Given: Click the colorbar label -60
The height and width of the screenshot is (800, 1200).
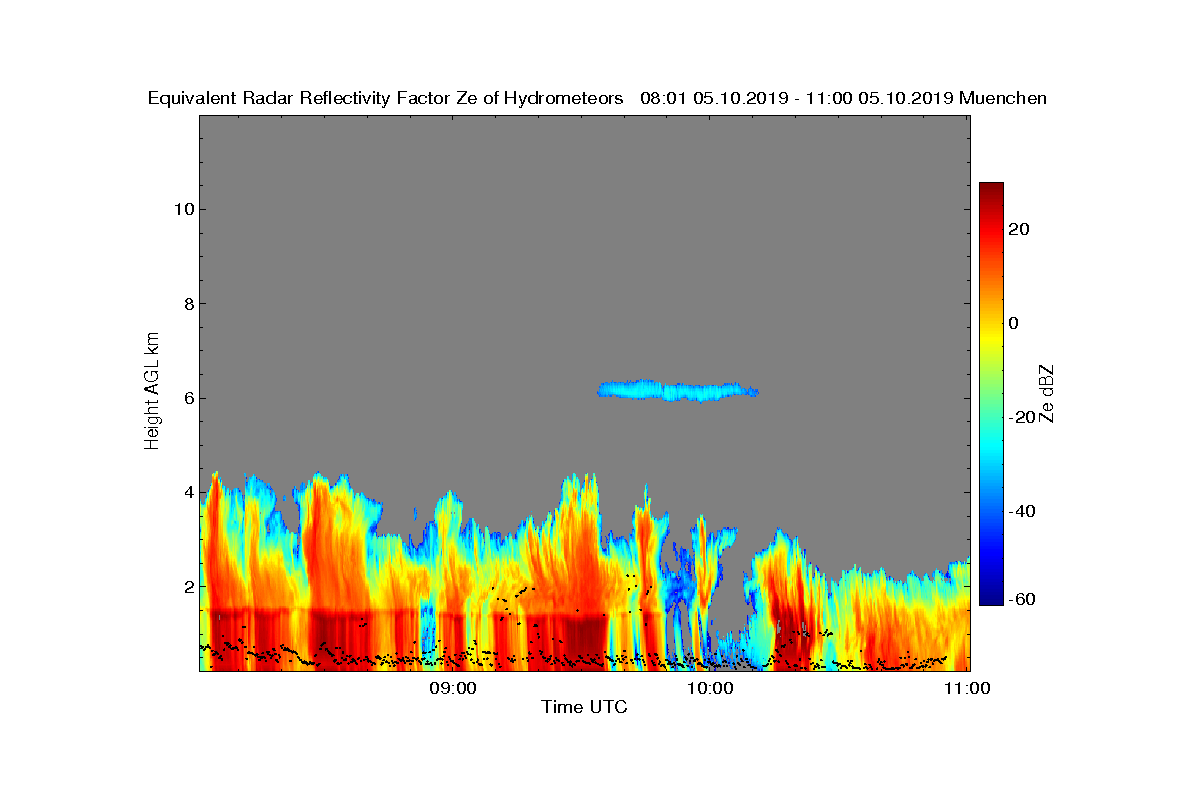Looking at the screenshot, I should 1022,599.
